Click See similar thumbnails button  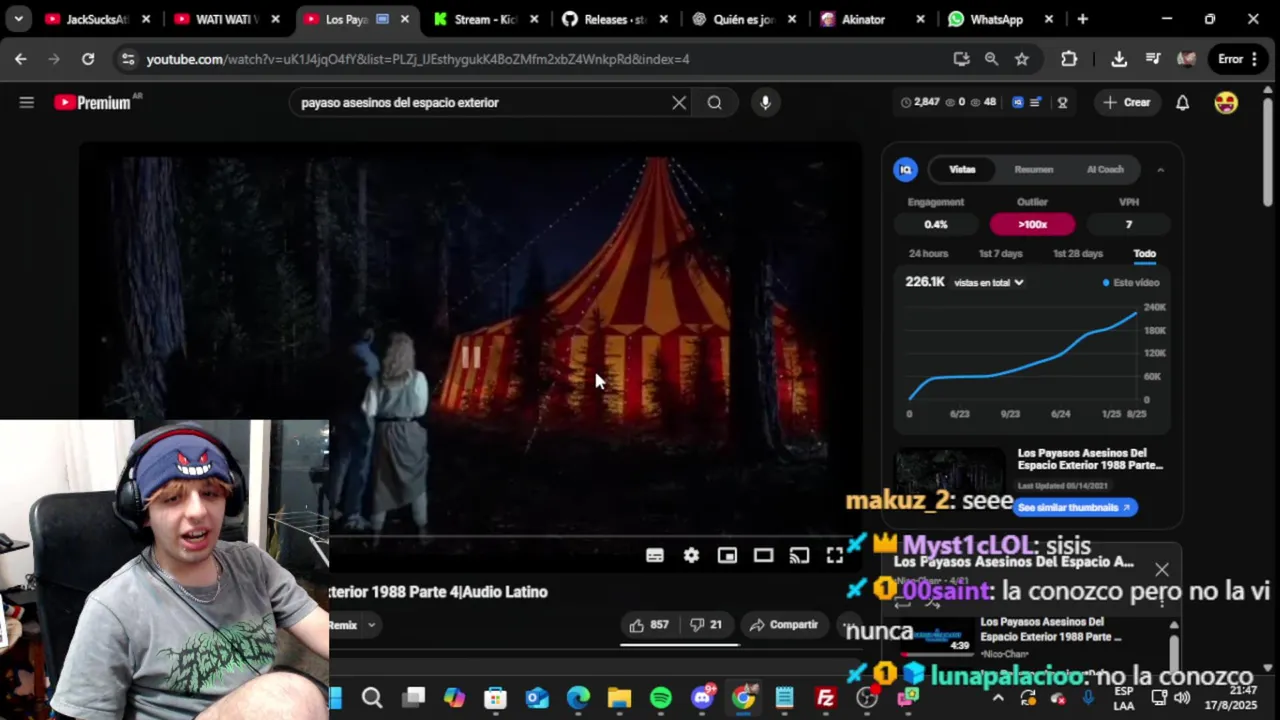[x=1073, y=508]
